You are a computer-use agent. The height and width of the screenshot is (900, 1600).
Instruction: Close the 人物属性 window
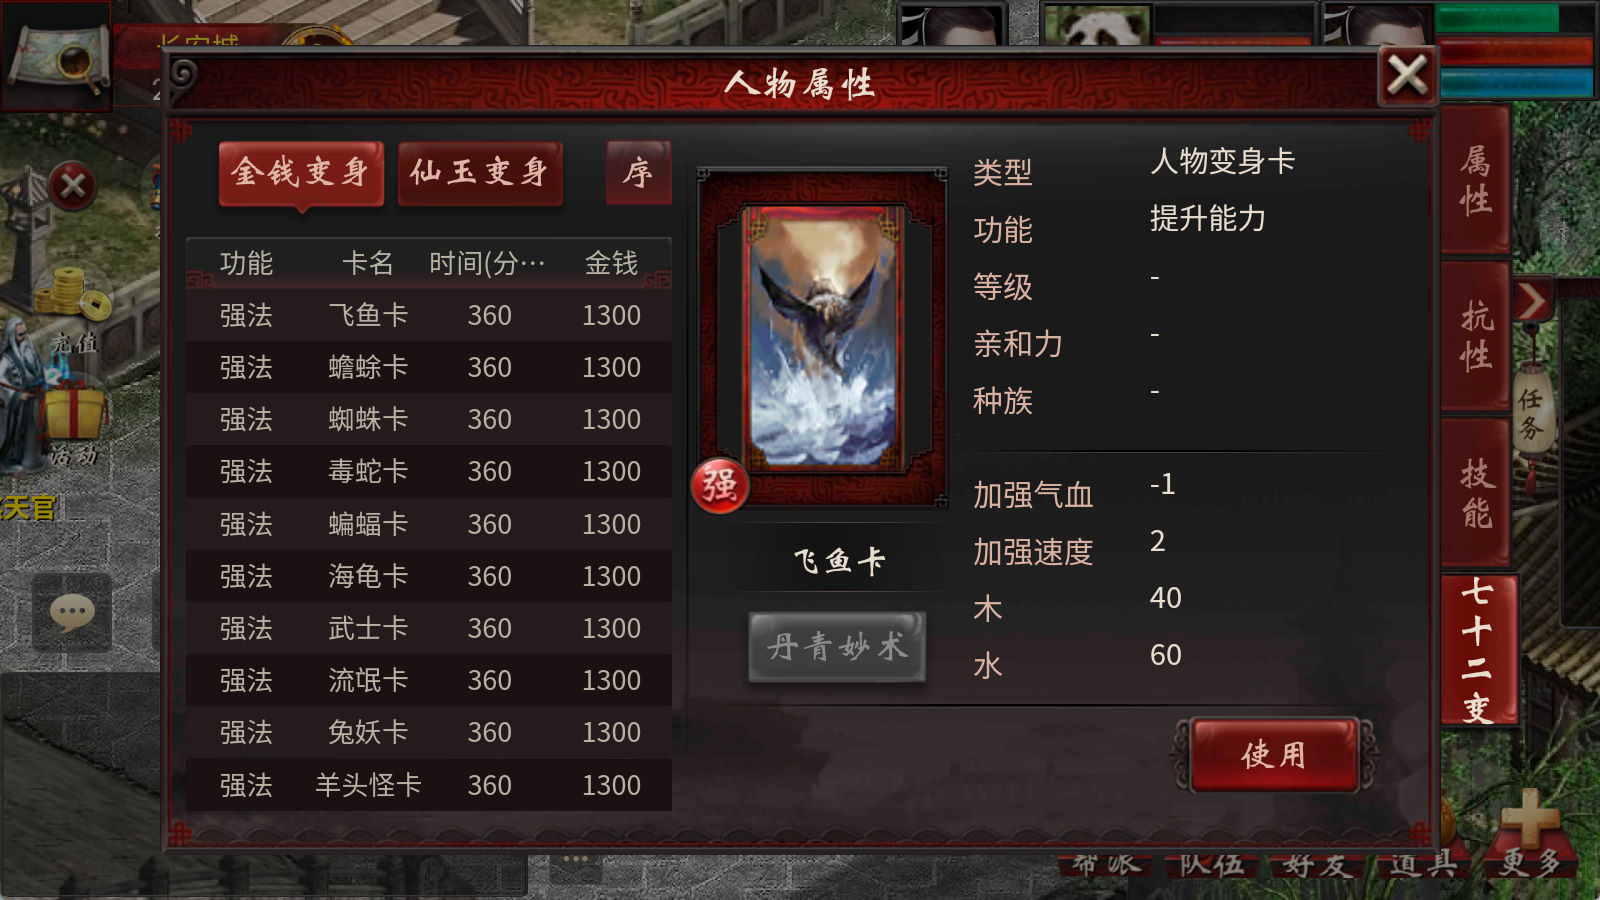click(1407, 75)
